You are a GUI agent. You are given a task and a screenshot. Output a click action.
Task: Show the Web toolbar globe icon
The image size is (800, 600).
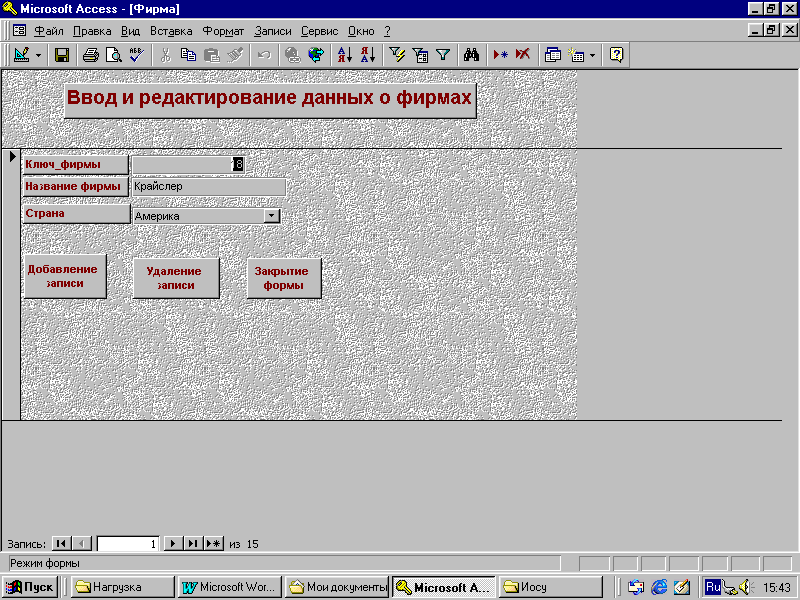coord(316,55)
